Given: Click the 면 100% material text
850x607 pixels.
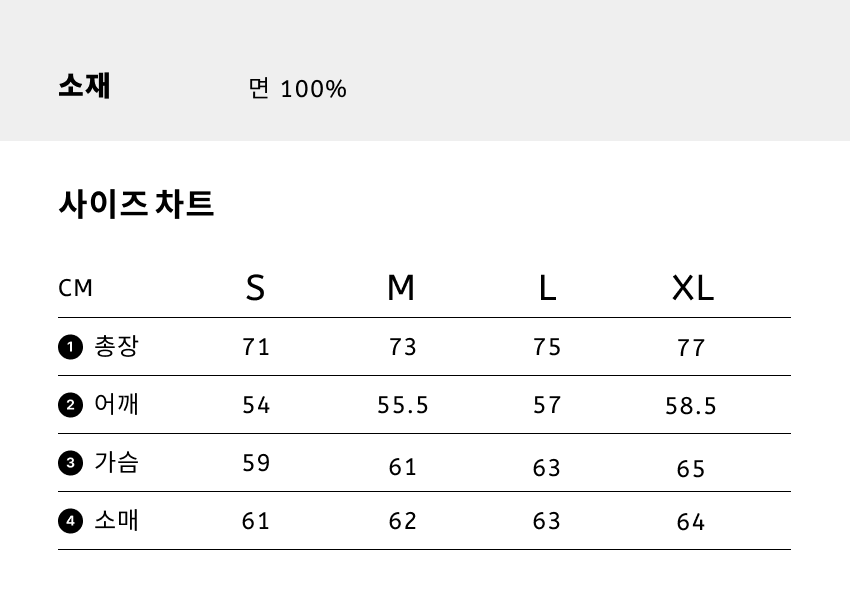Looking at the screenshot, I should point(297,89).
